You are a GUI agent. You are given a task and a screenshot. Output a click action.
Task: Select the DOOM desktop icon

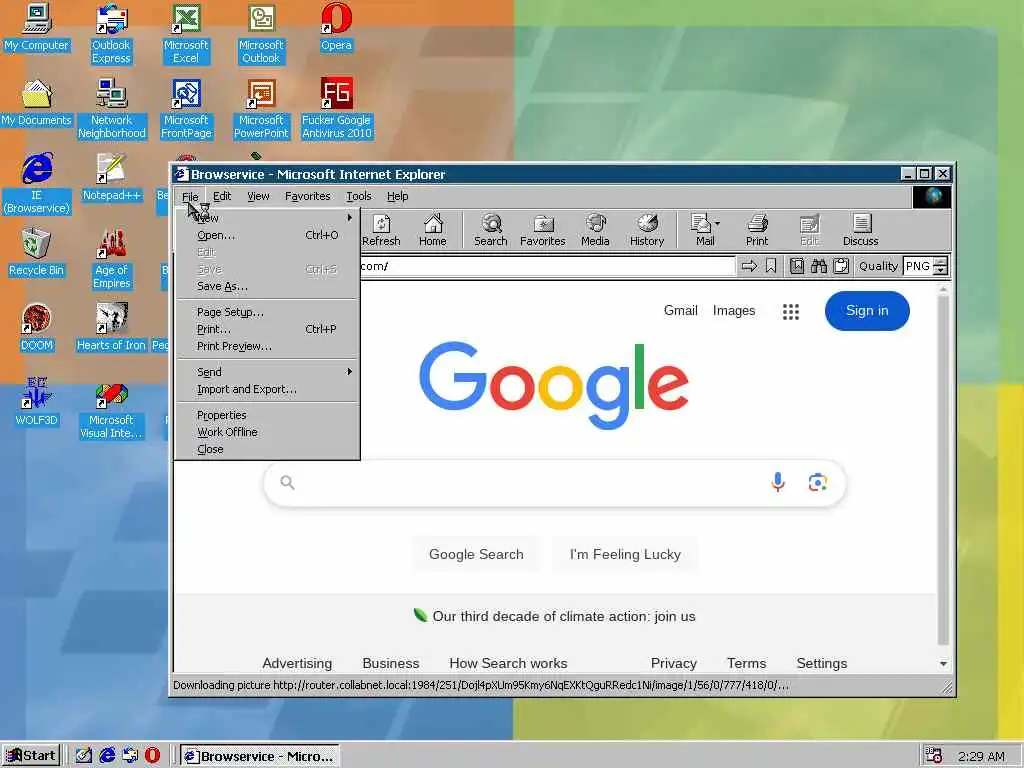36,328
